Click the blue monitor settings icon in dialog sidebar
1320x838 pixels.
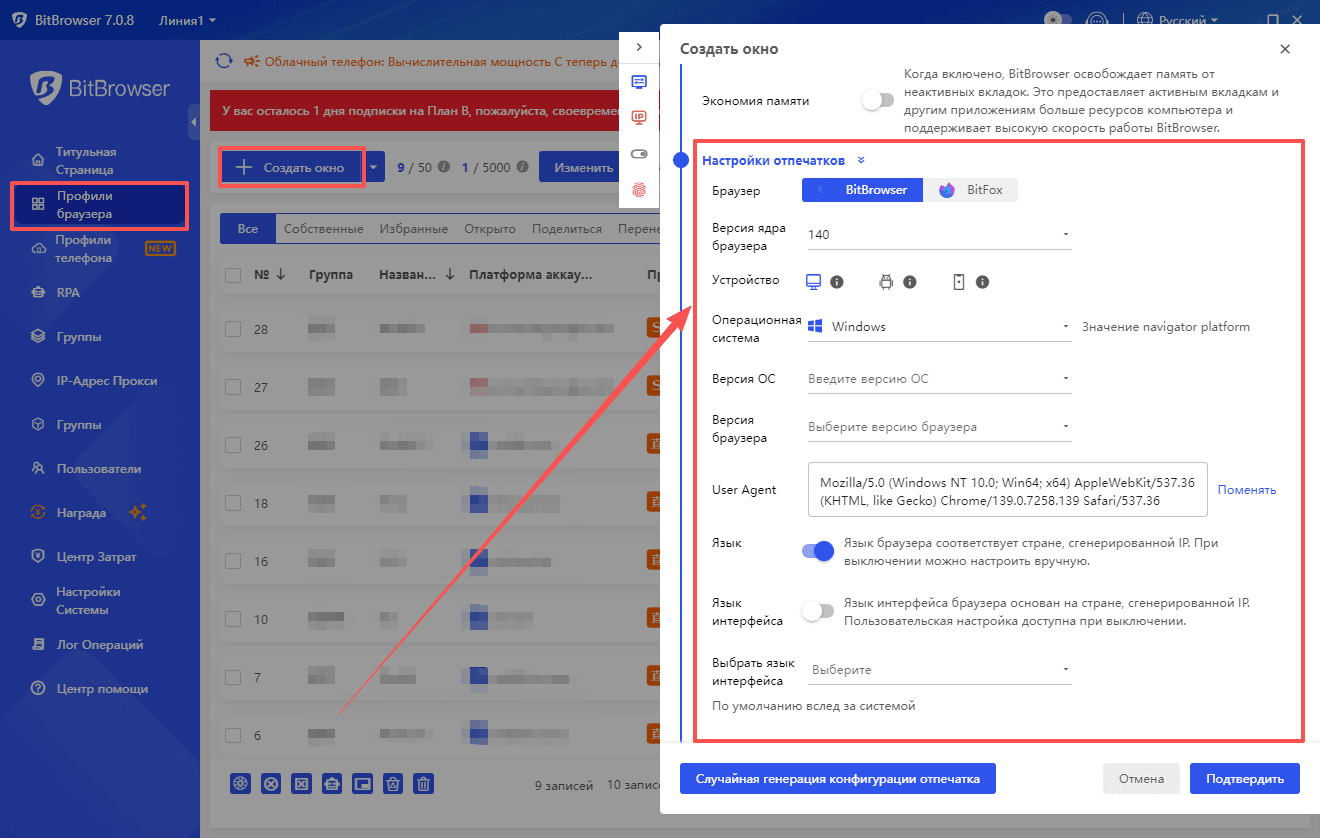(640, 81)
